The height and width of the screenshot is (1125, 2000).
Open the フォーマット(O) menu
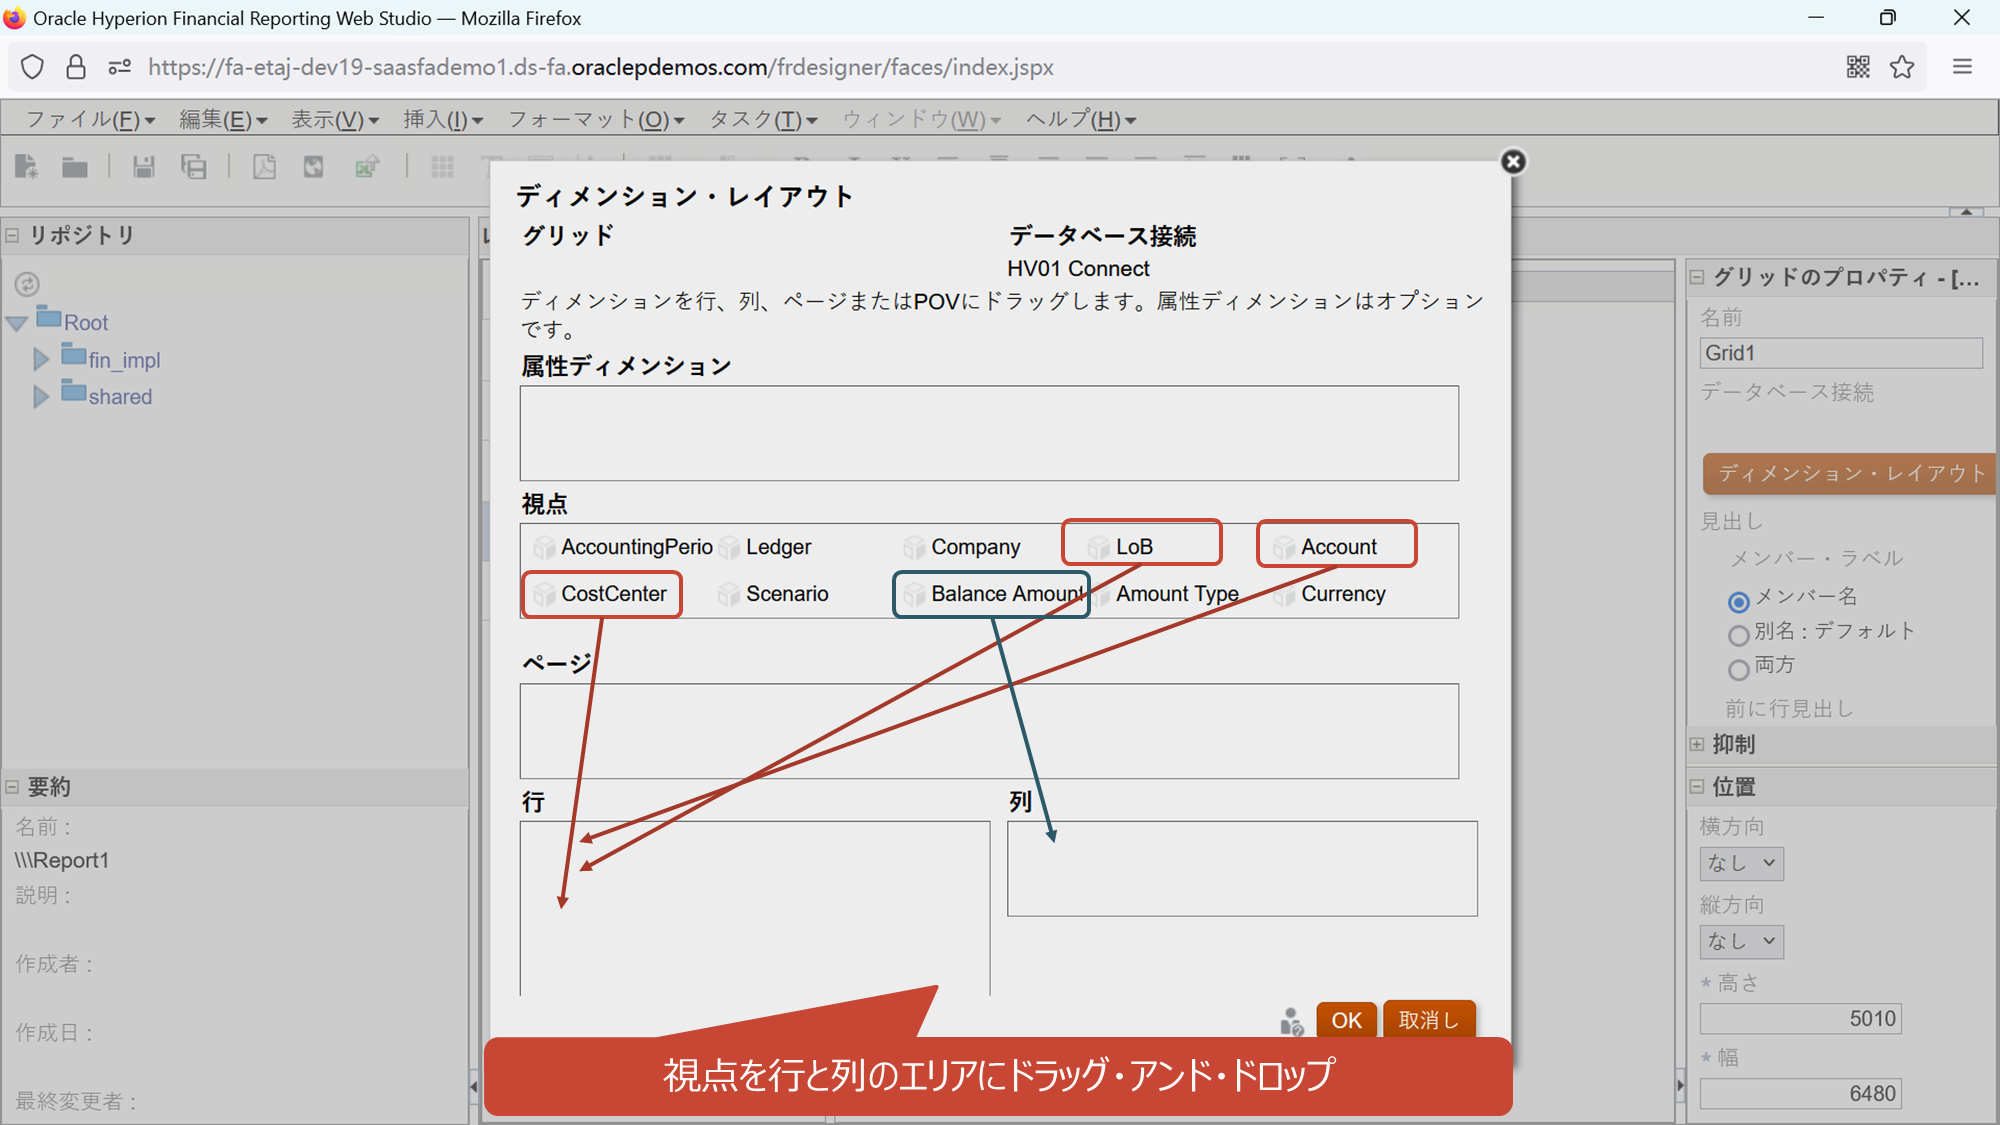596,120
